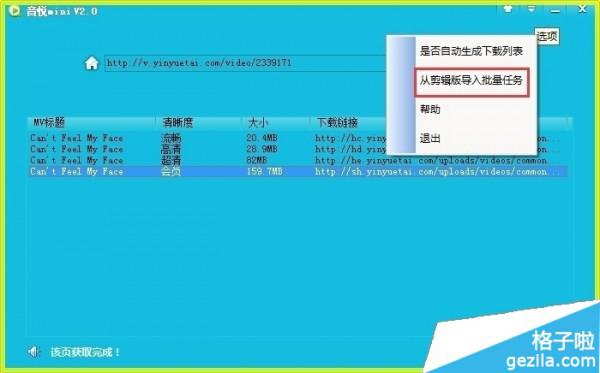Viewport: 600px width, 373px height.
Task: Click the speaker icon in the status bar
Action: 33,352
